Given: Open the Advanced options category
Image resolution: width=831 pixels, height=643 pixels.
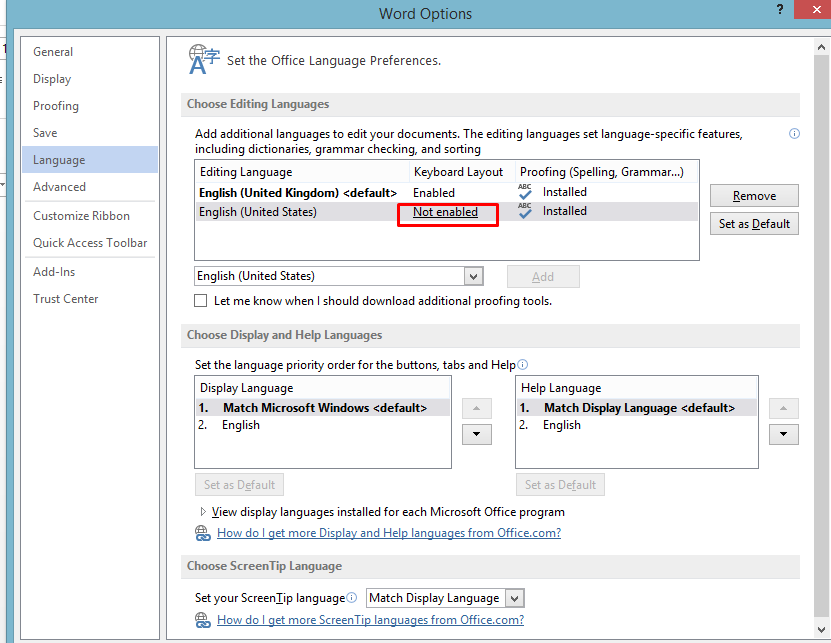Looking at the screenshot, I should click(x=90, y=187).
